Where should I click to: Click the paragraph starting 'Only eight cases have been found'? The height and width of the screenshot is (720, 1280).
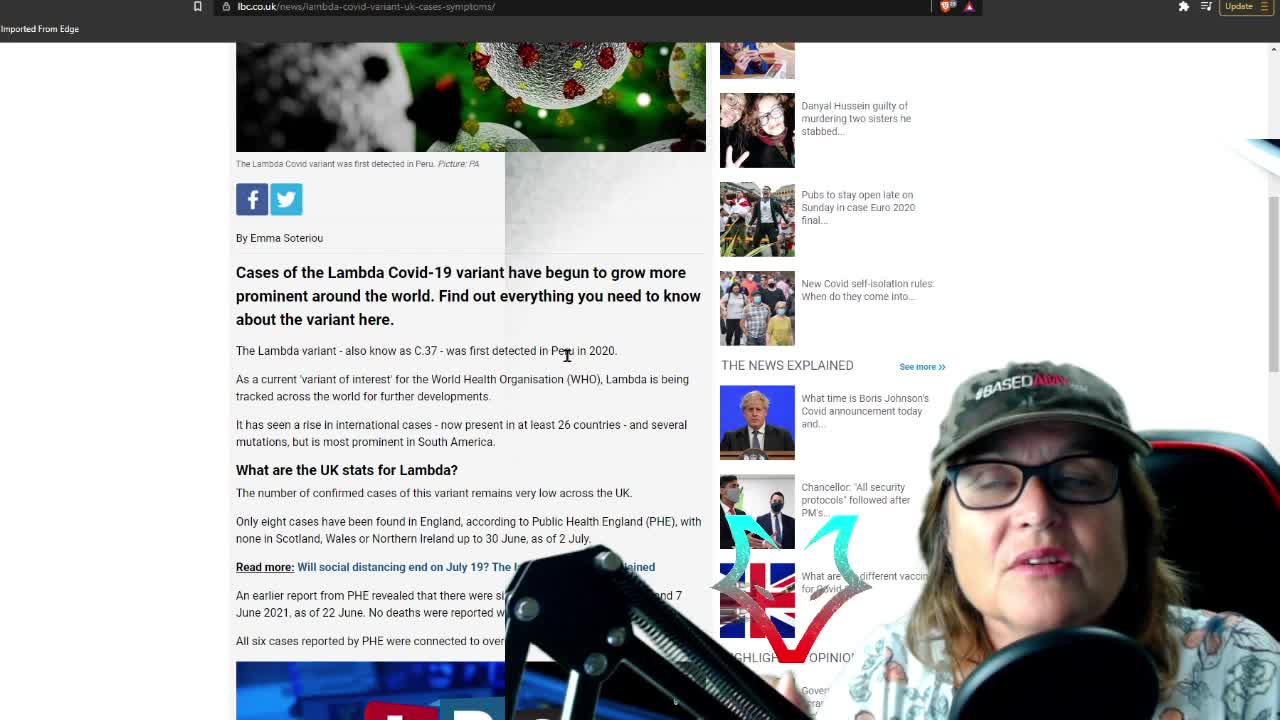(469, 530)
